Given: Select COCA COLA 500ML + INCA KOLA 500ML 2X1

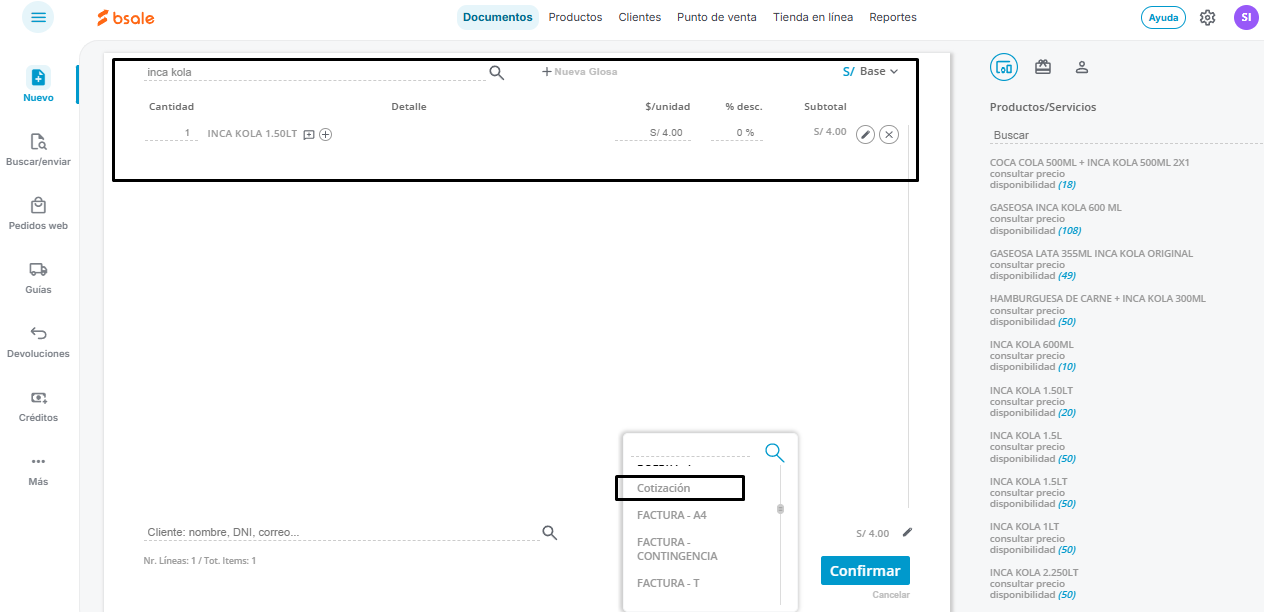Looking at the screenshot, I should pos(1089,162).
